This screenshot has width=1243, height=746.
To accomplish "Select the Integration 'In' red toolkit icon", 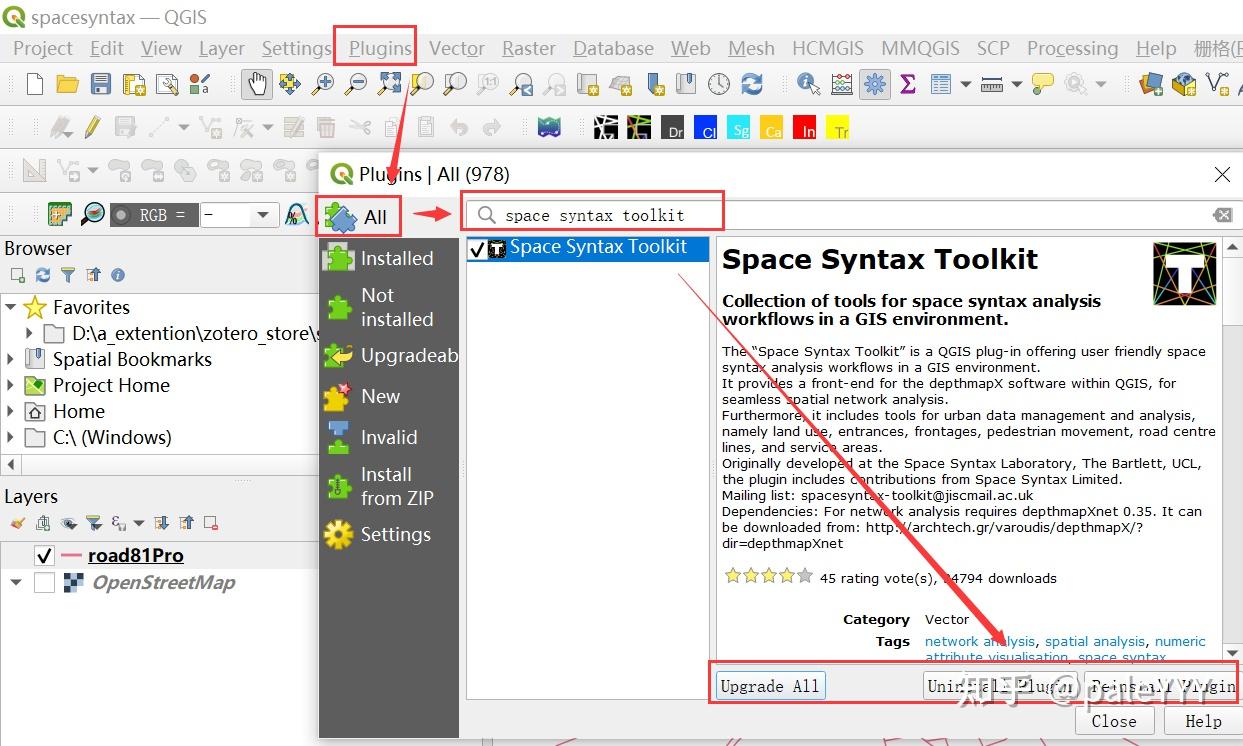I will point(806,127).
